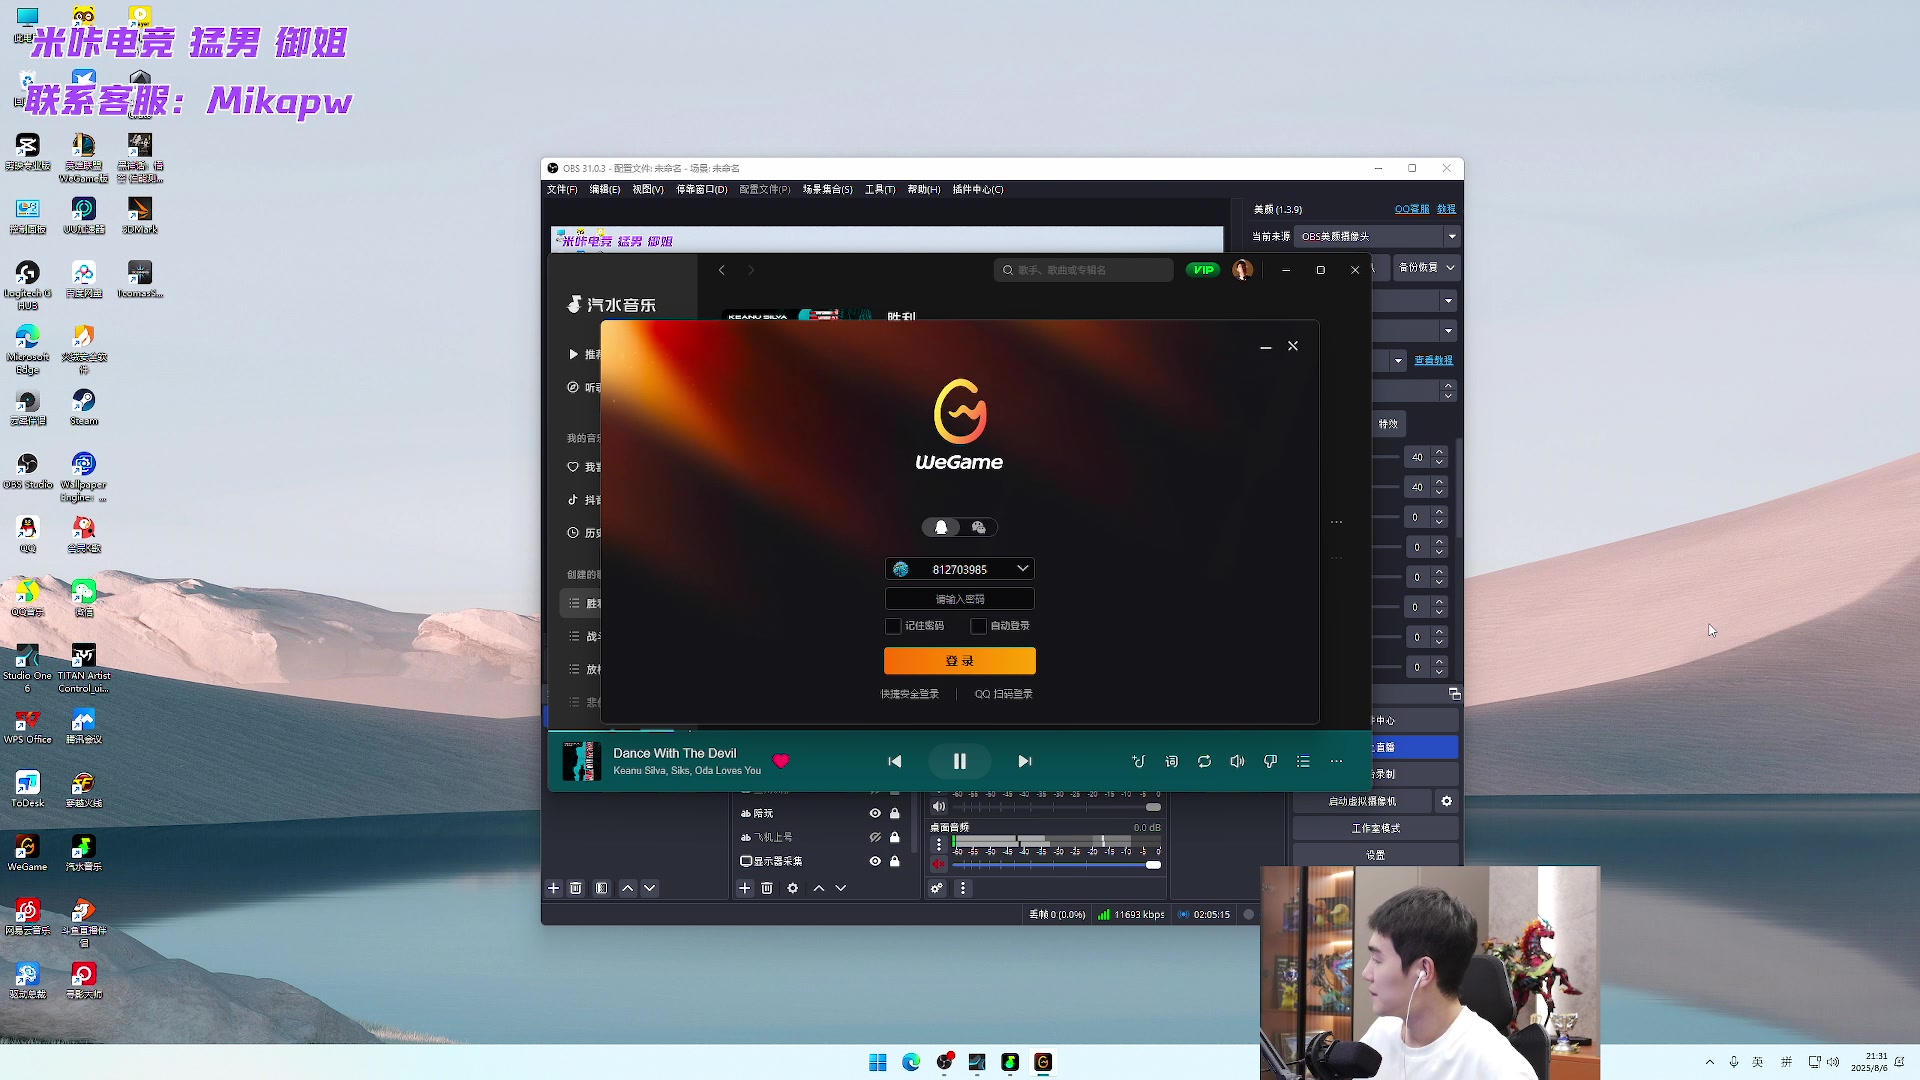The image size is (1920, 1080).
Task: Add a new OBS source plus icon
Action: tap(744, 888)
